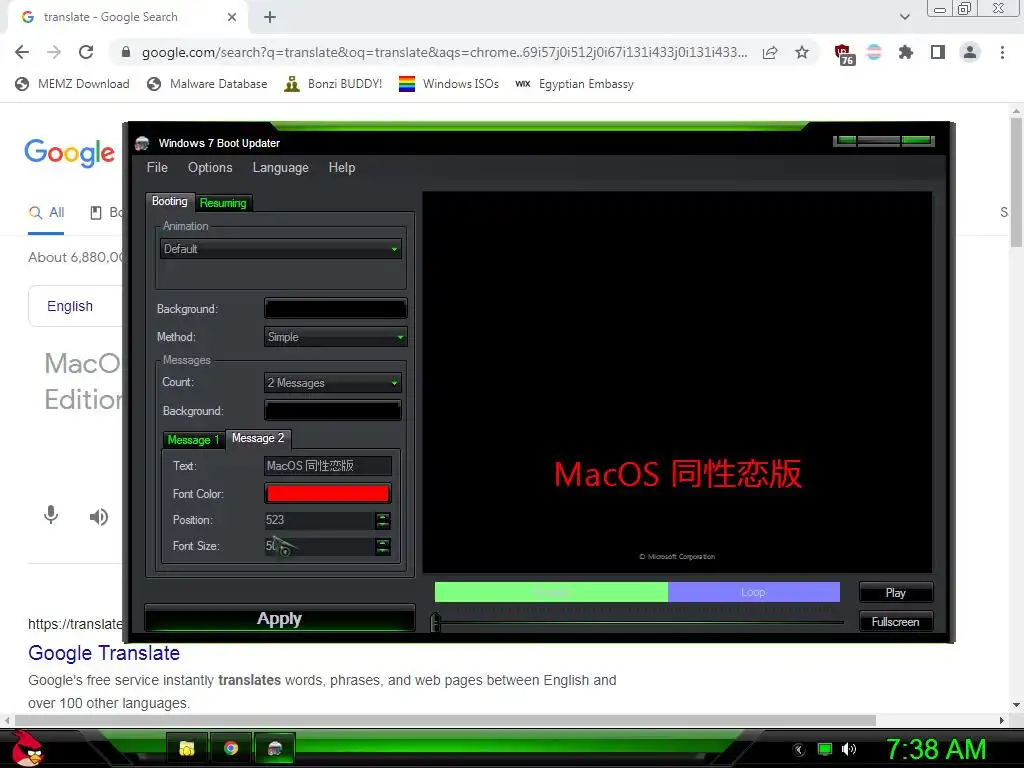Image resolution: width=1024 pixels, height=768 pixels.
Task: Click Chrome's forward navigation arrow
Action: [x=54, y=52]
